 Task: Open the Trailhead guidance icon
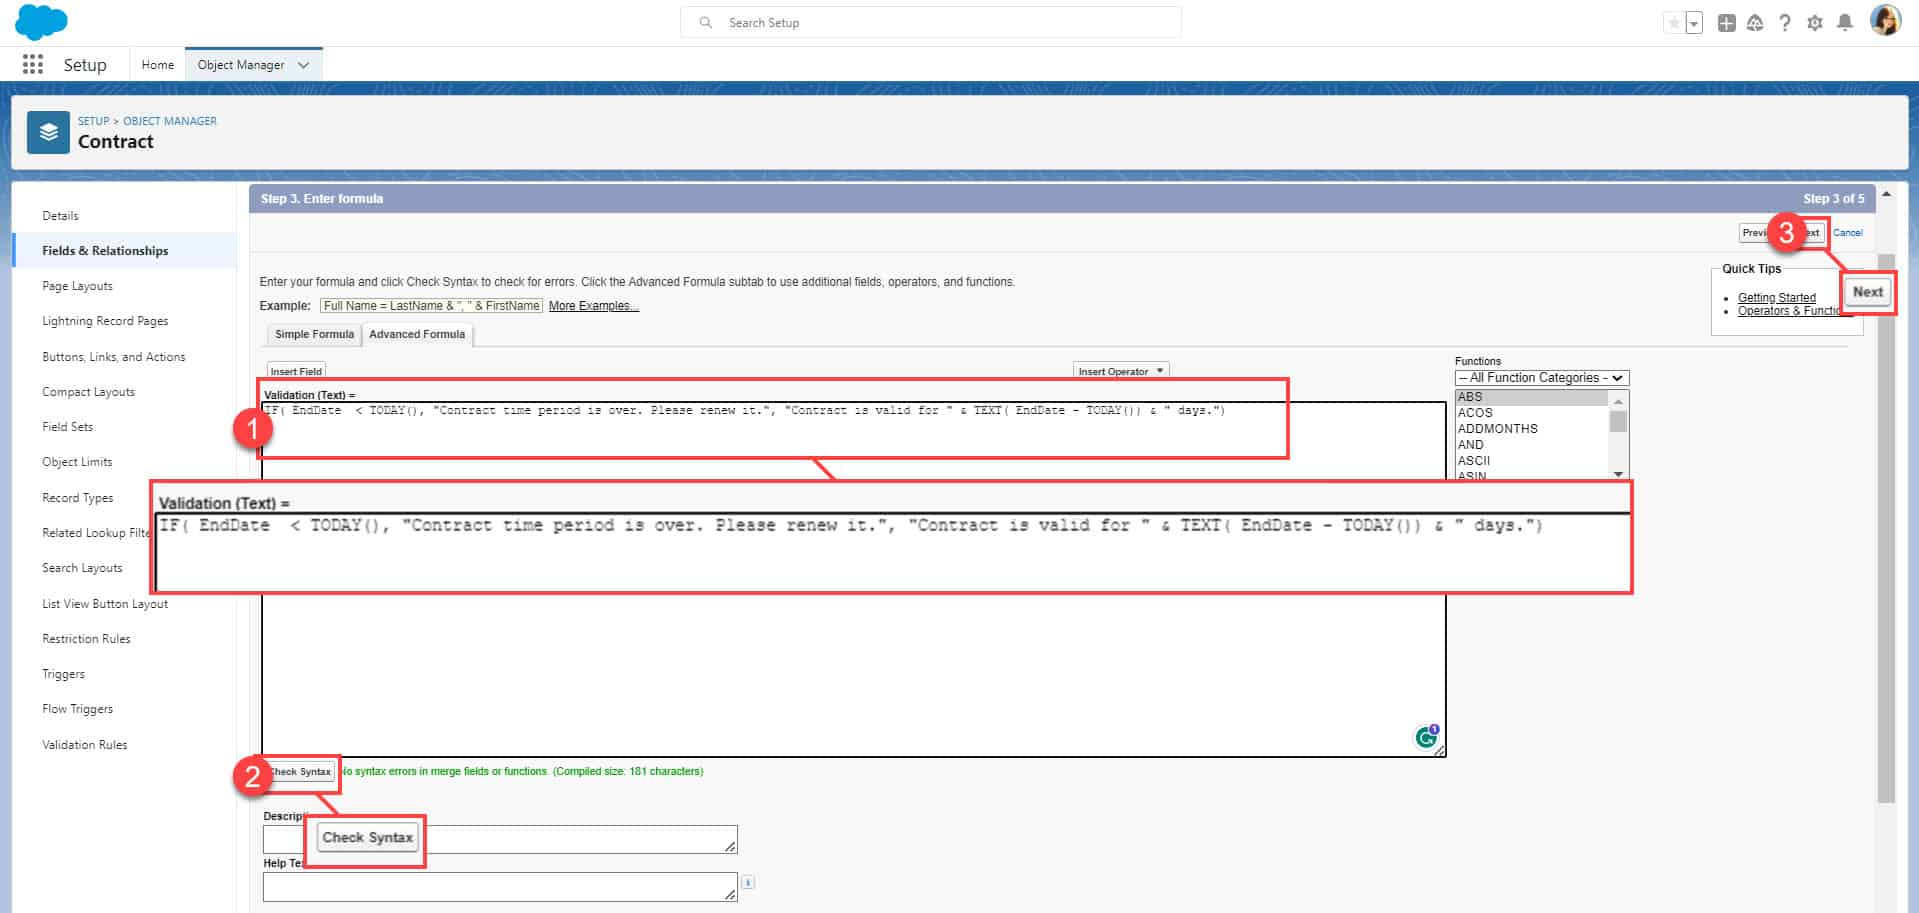point(1755,22)
